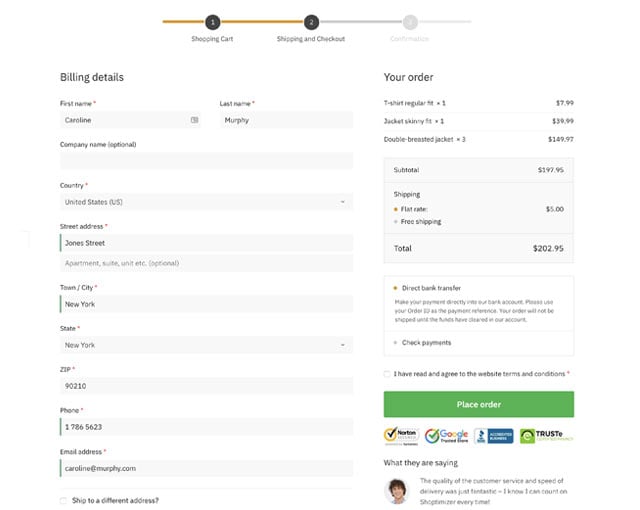The width and height of the screenshot is (640, 510).
Task: Click T-shirt regular fit order line
Action: tap(479, 103)
